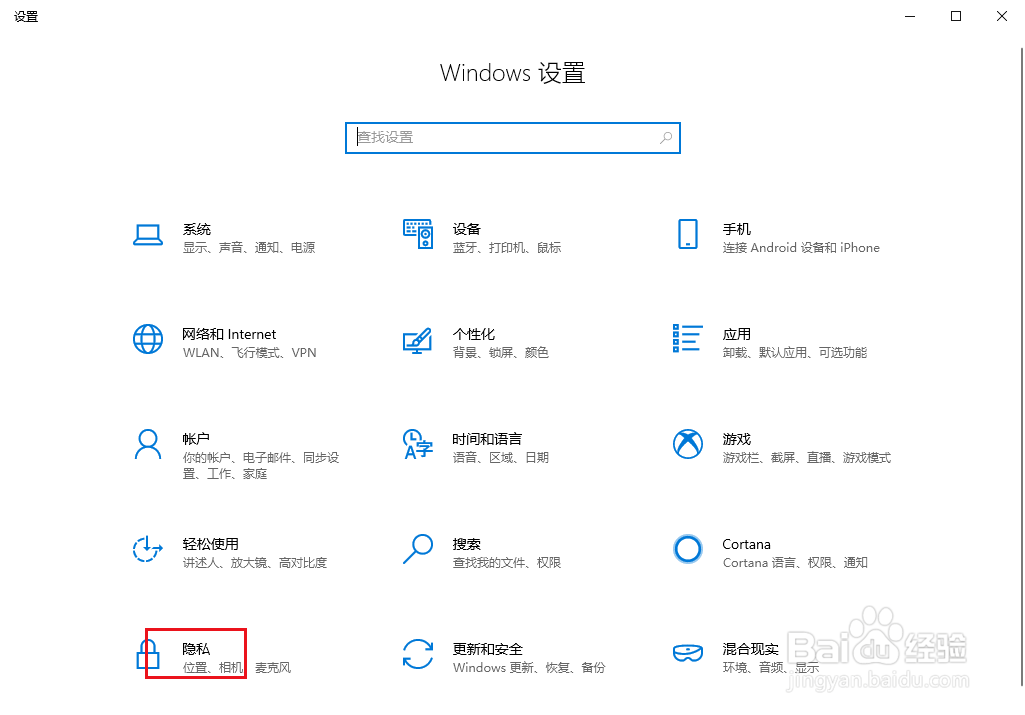Open 轻松使用 settings
Image resolution: width=1025 pixels, height=715 pixels.
click(210, 544)
